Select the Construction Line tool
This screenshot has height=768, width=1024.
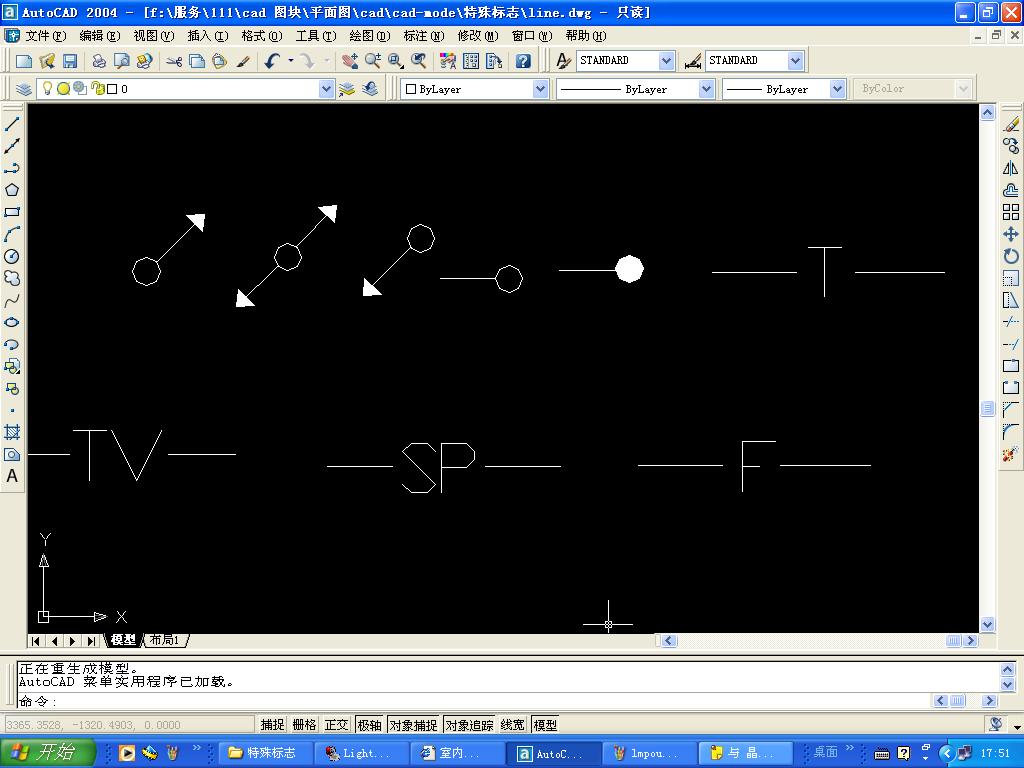pyautogui.click(x=12, y=146)
